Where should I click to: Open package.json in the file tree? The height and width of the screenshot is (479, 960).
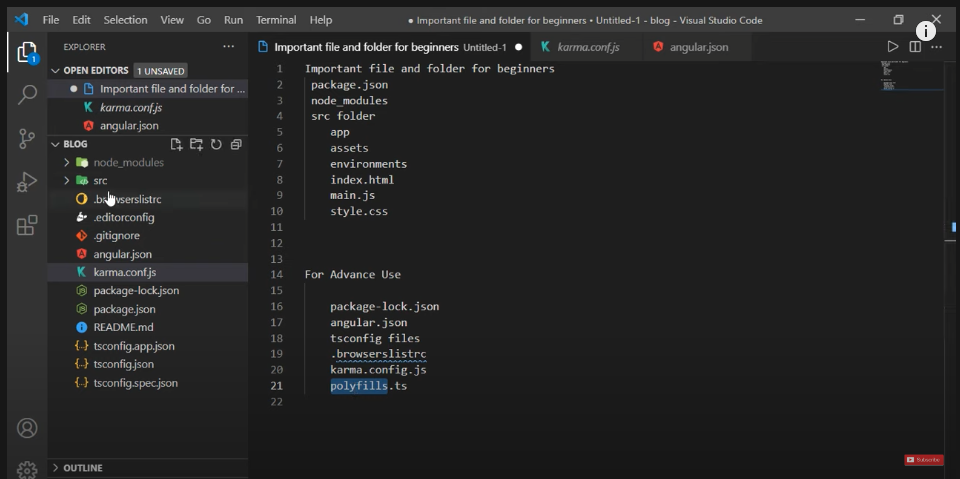124,309
